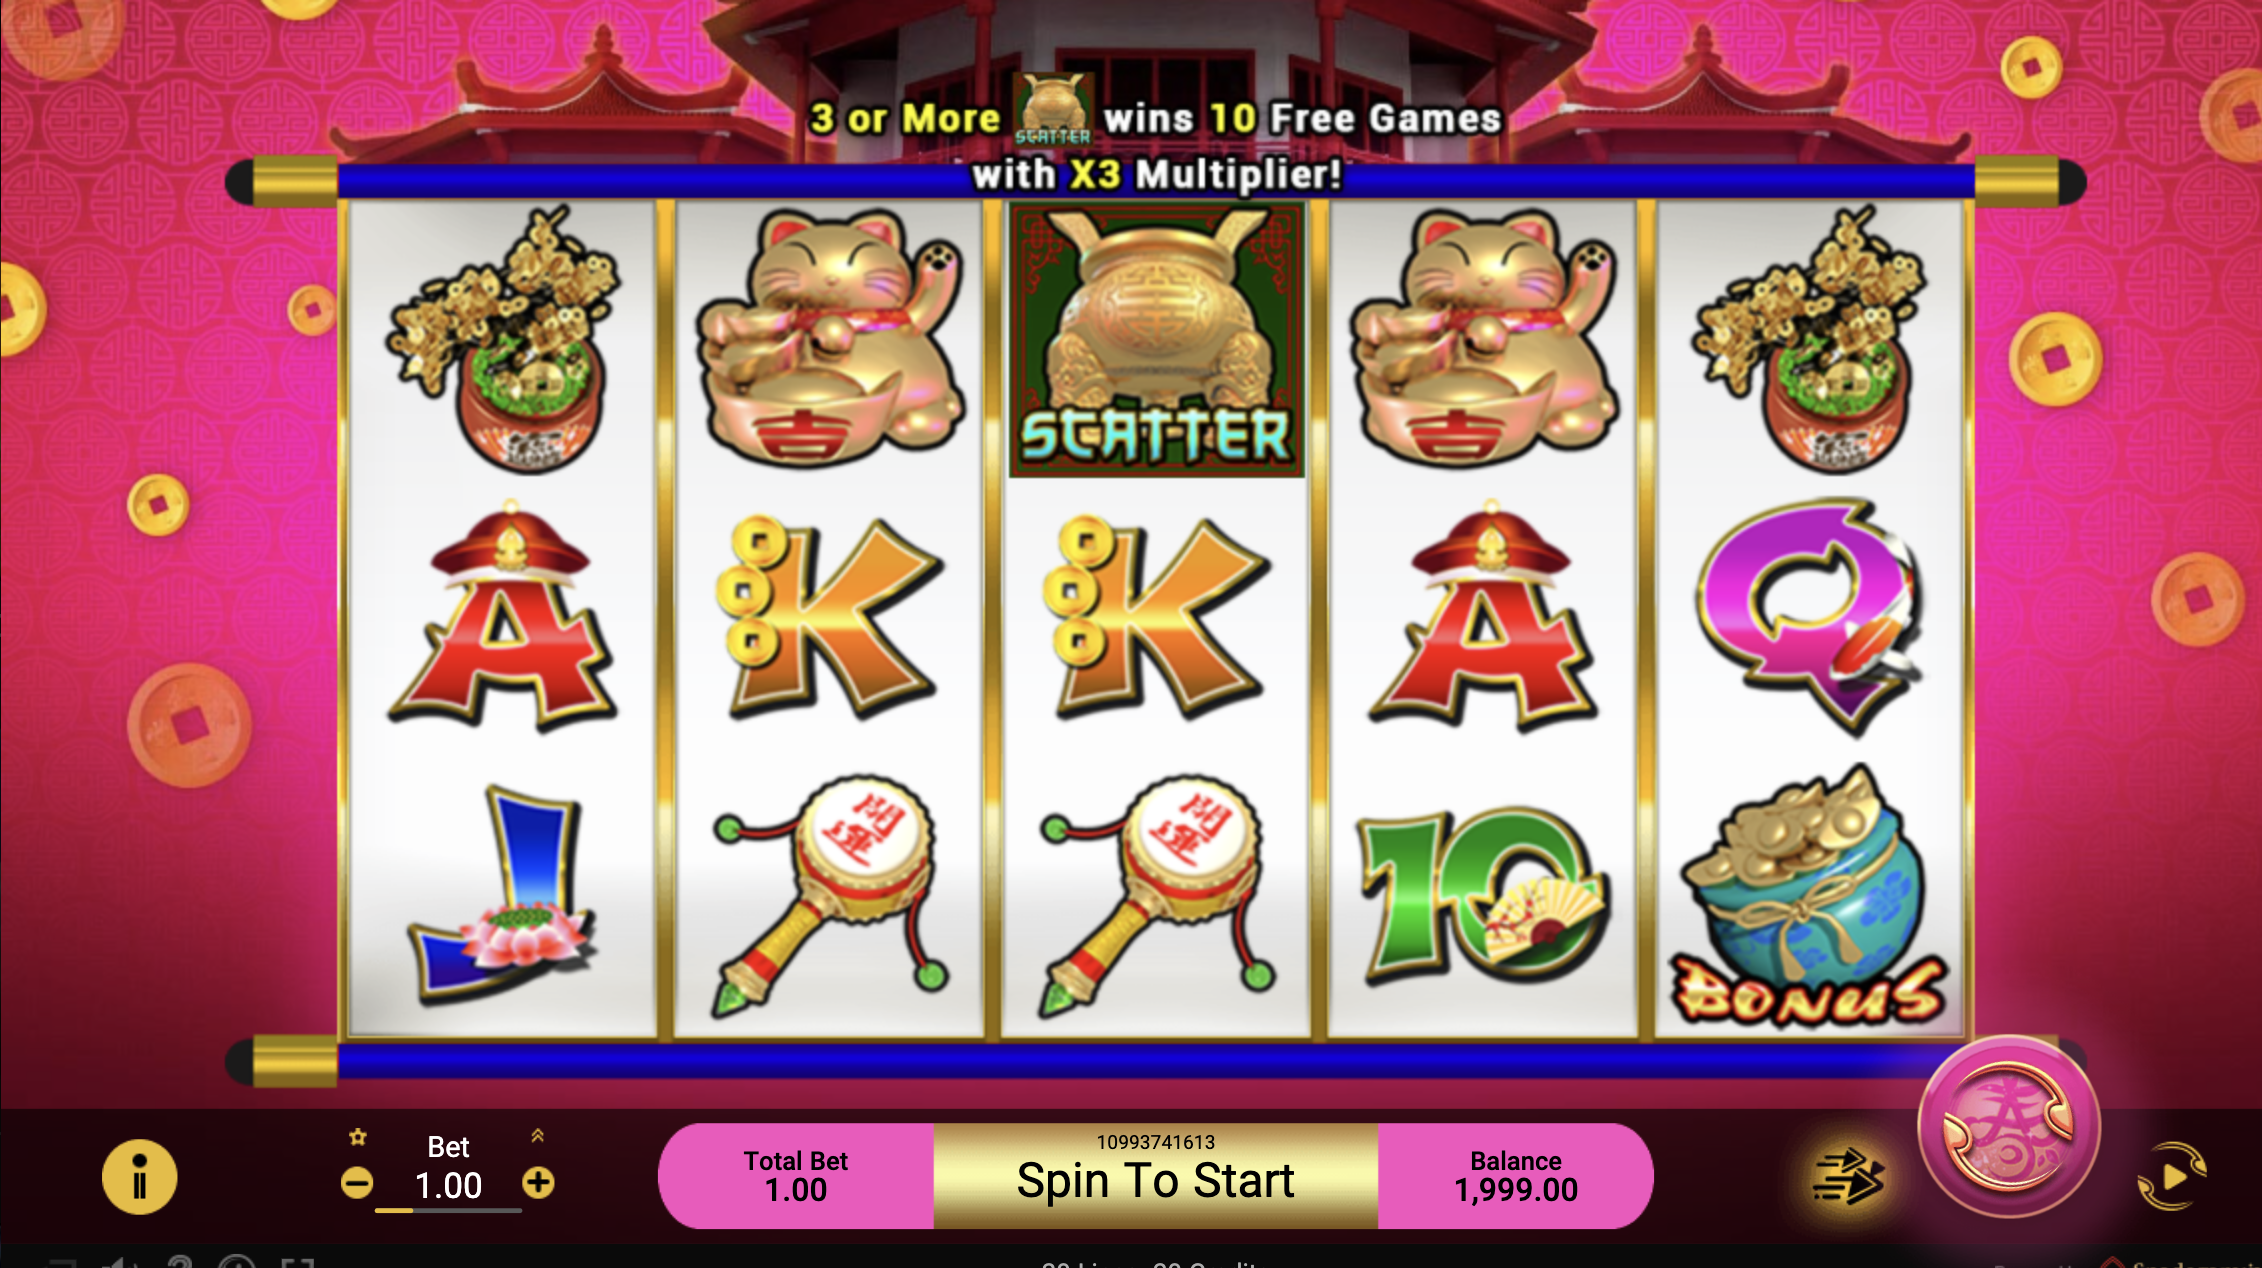Open the game info paytable button
2262x1268 pixels.
coord(139,1177)
